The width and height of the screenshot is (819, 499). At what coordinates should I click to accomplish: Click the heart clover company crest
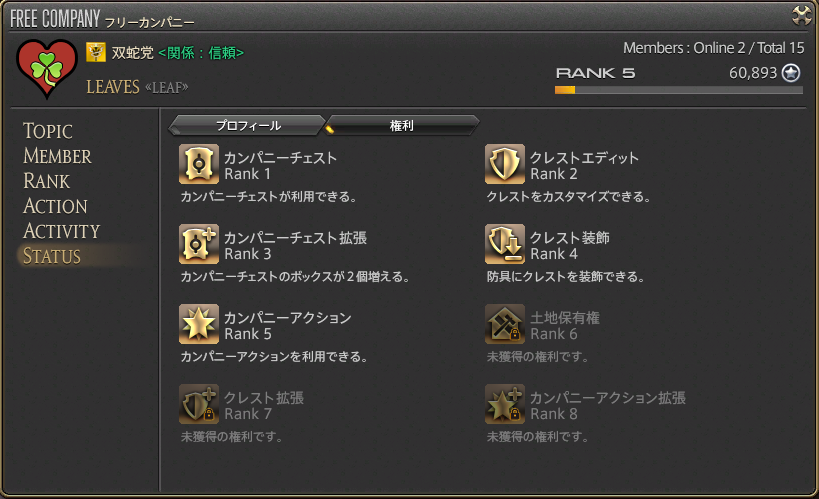pyautogui.click(x=46, y=68)
